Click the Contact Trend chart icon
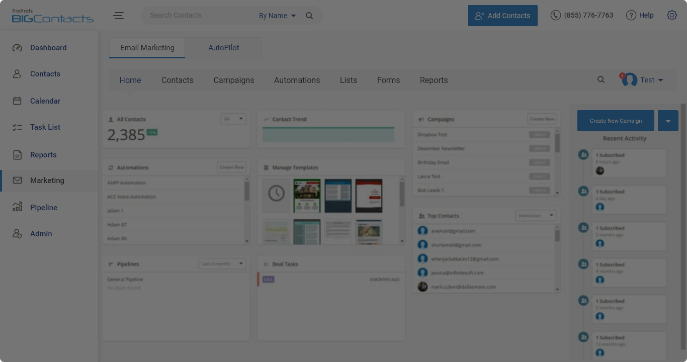The width and height of the screenshot is (687, 362). click(x=266, y=119)
